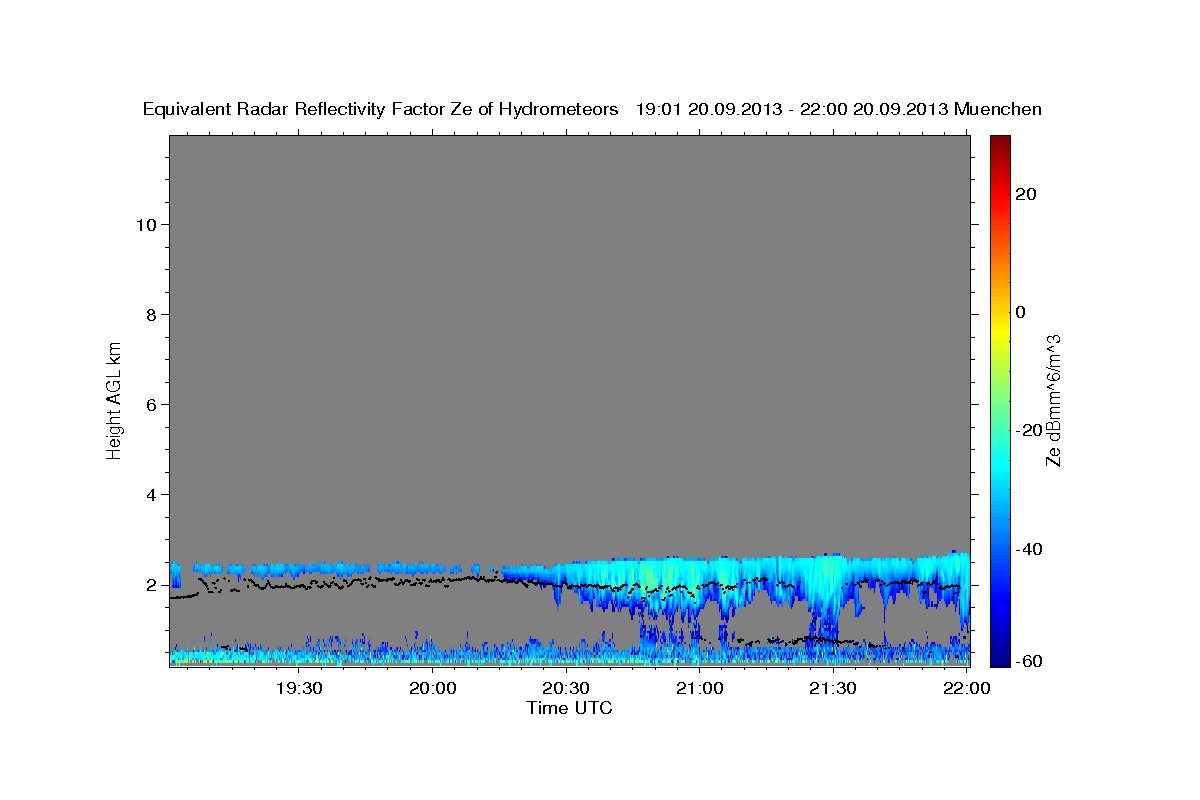The height and width of the screenshot is (800, 1200).
Task: Click the '20:30' time tick label
Action: 566,688
